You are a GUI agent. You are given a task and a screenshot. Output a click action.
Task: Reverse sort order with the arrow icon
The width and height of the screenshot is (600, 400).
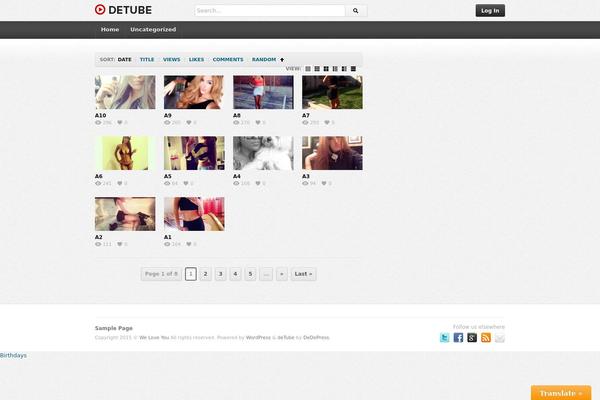click(x=282, y=60)
